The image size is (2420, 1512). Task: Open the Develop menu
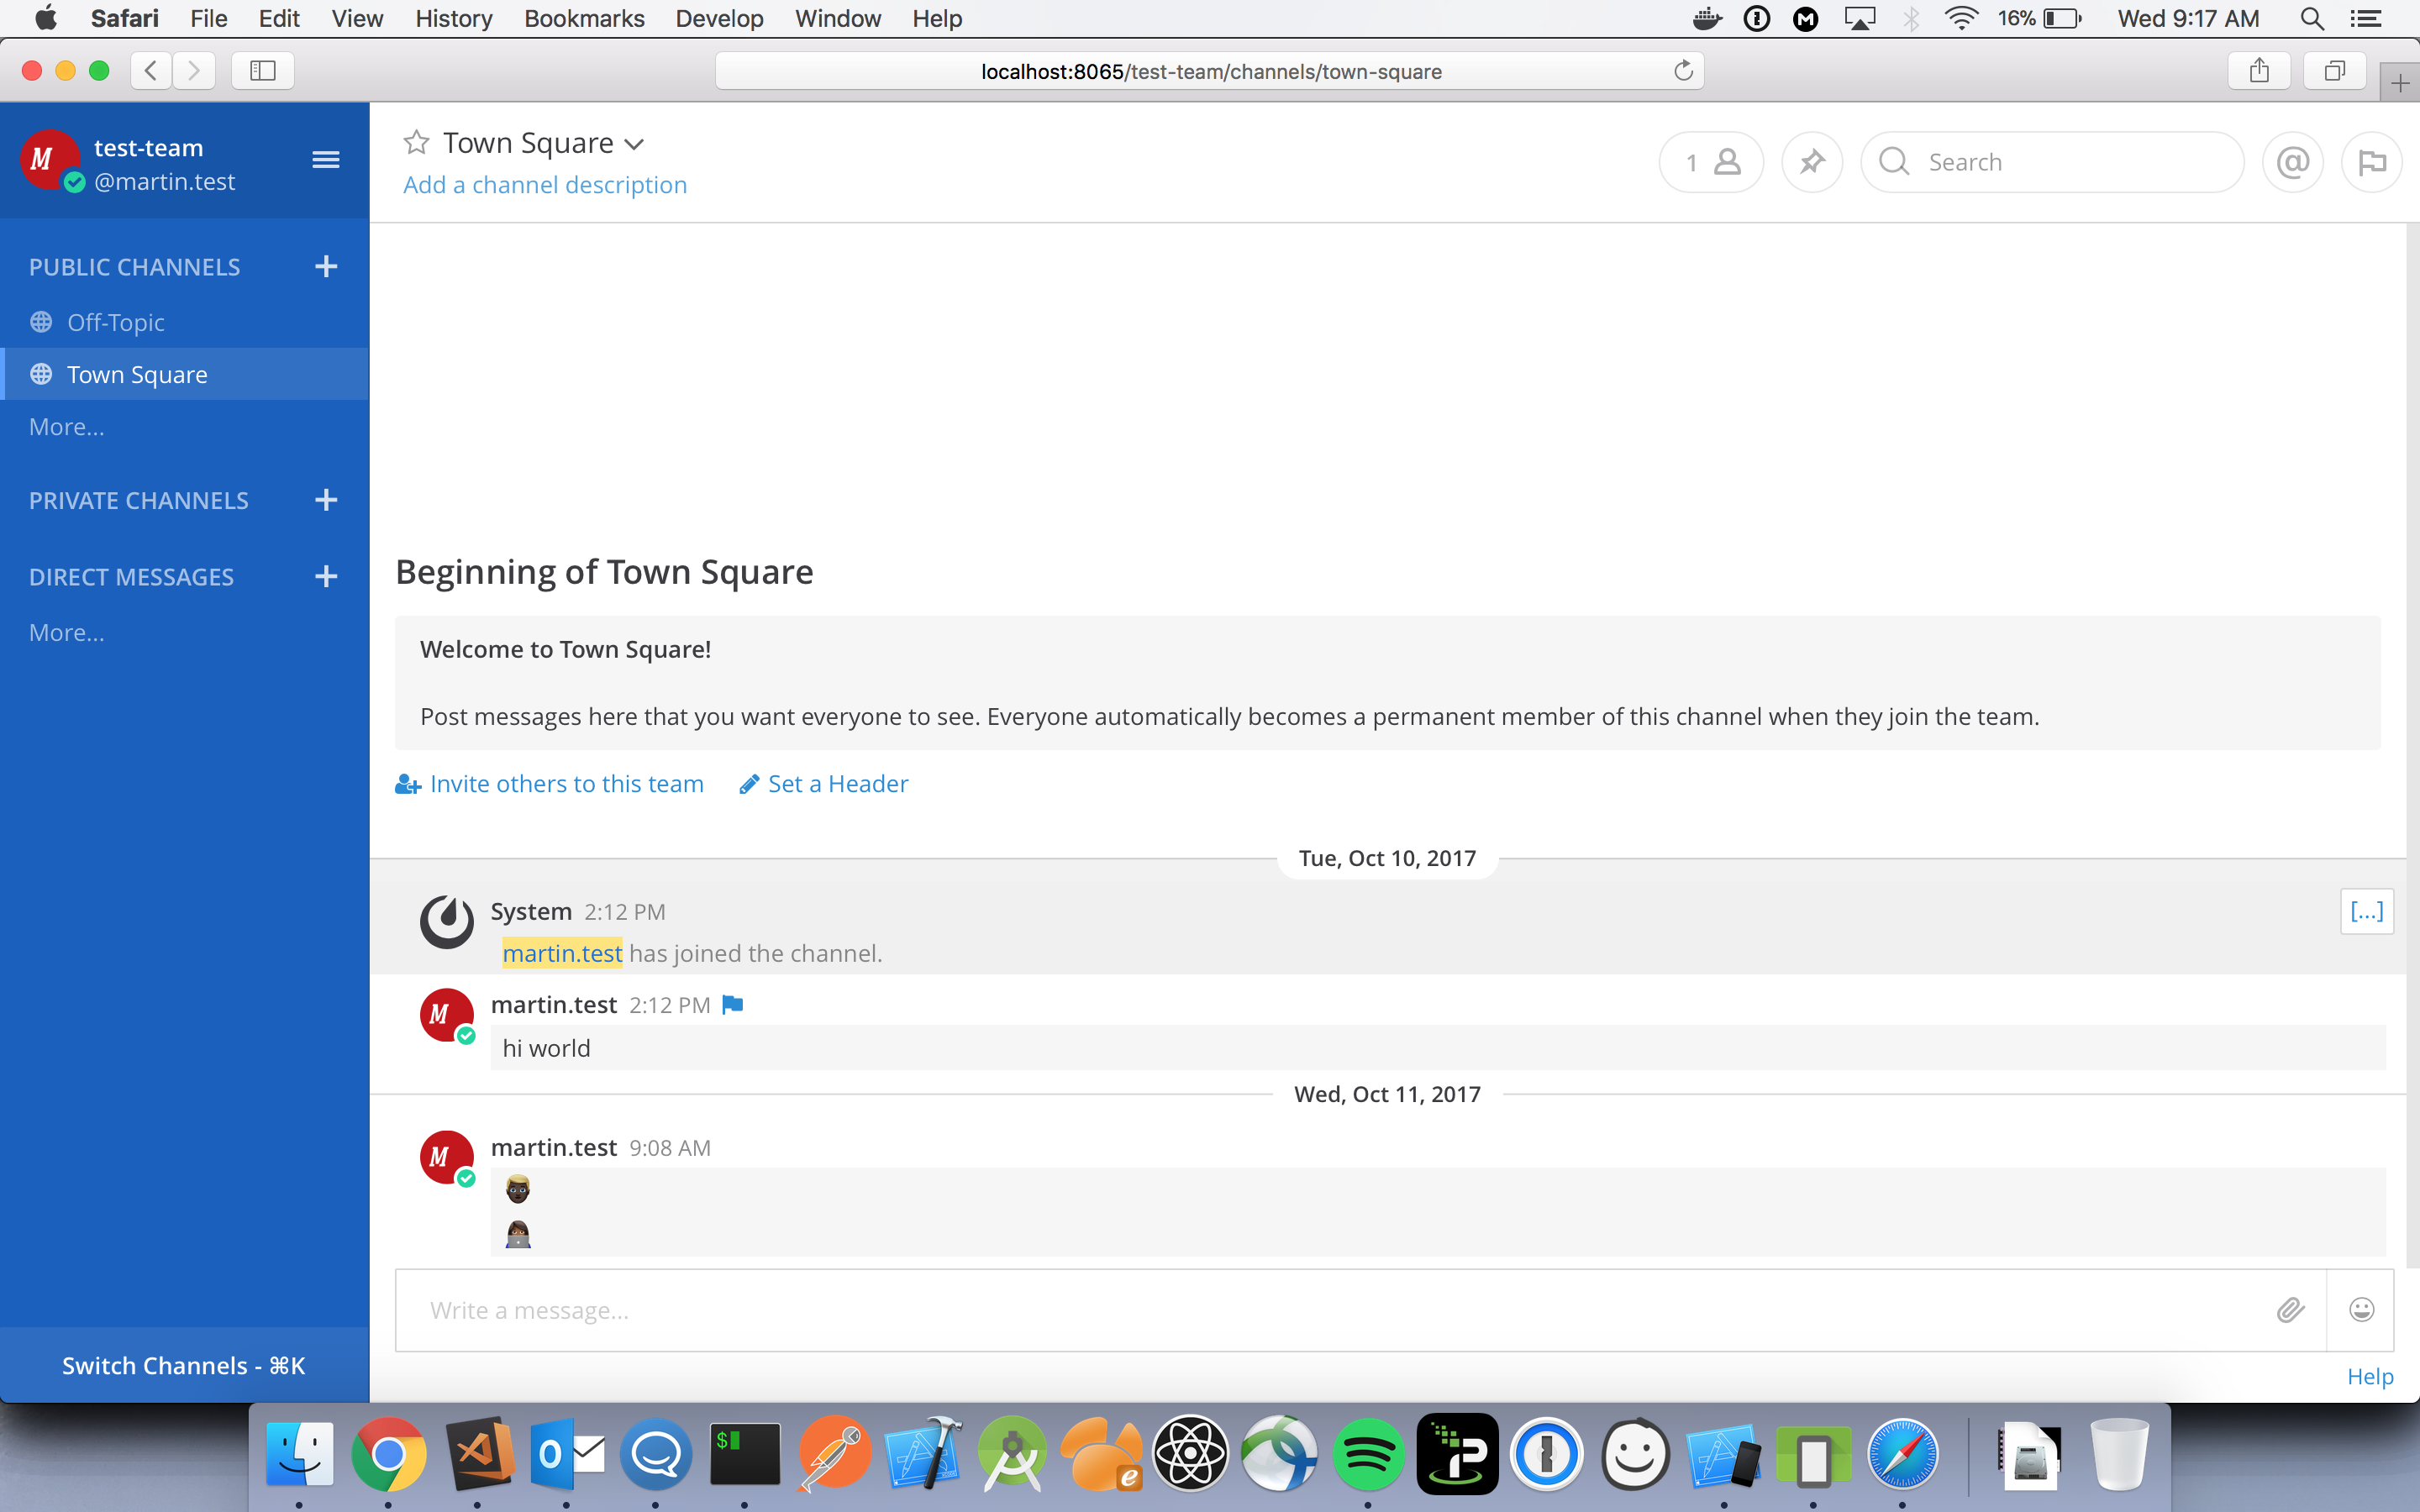coord(719,18)
